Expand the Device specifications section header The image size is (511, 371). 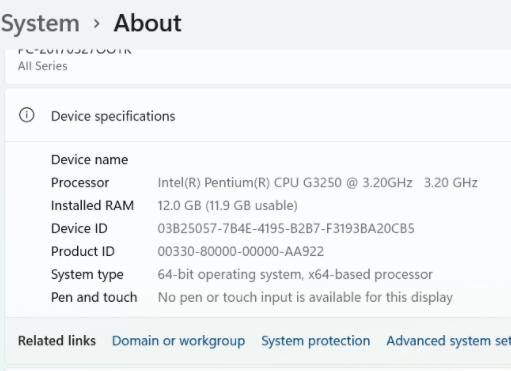pos(258,116)
